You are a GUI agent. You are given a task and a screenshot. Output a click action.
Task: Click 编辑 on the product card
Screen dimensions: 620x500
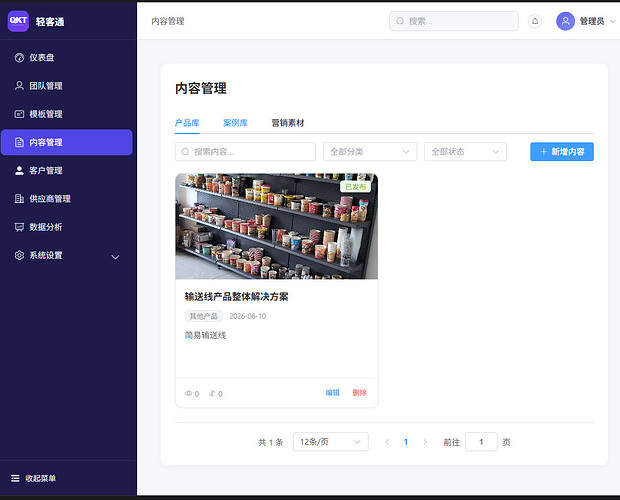333,393
